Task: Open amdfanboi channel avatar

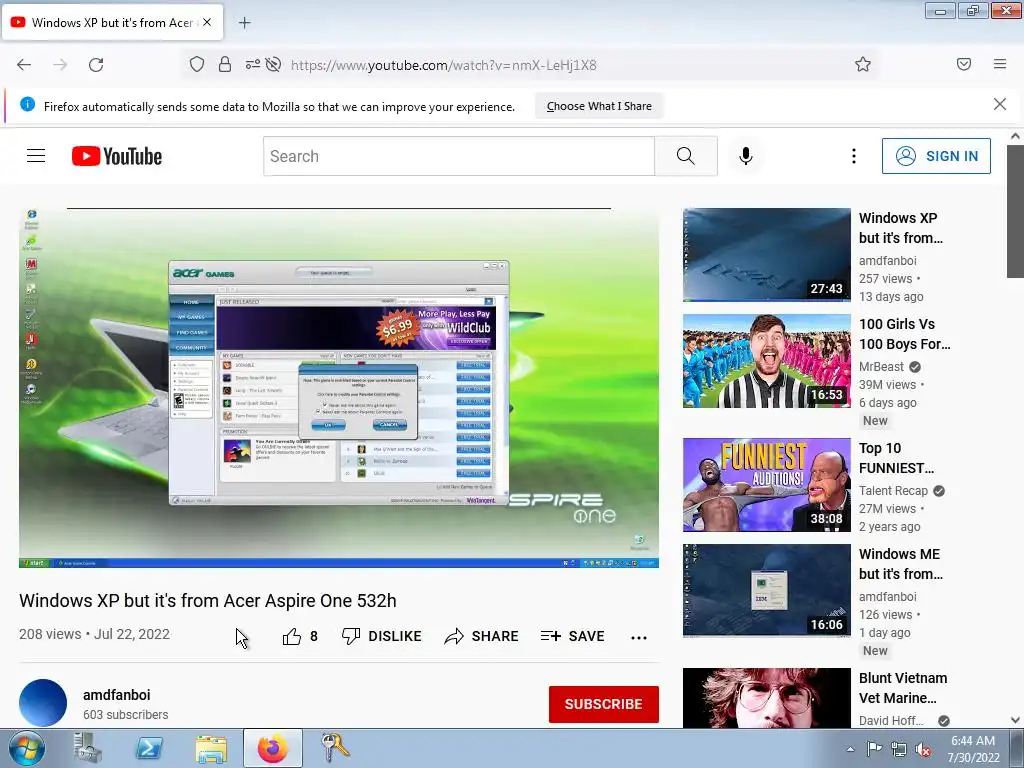Action: point(43,703)
